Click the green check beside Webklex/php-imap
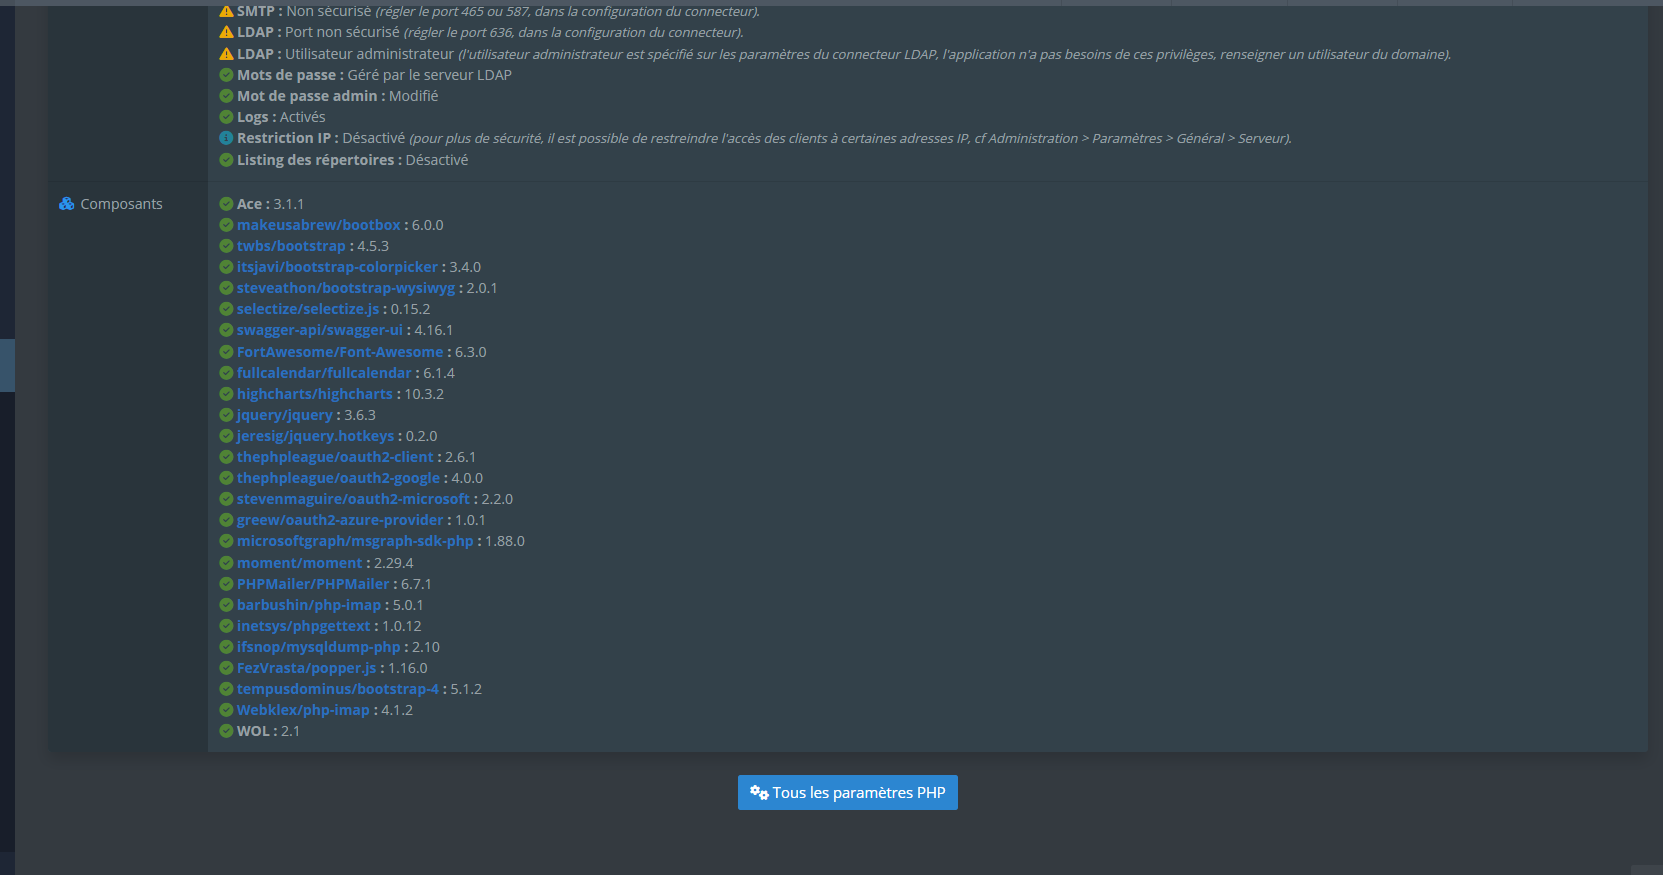The height and width of the screenshot is (875, 1663). click(x=226, y=710)
